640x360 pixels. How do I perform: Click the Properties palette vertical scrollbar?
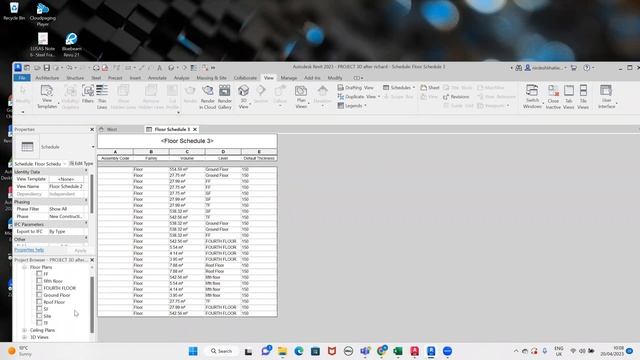coord(92,194)
